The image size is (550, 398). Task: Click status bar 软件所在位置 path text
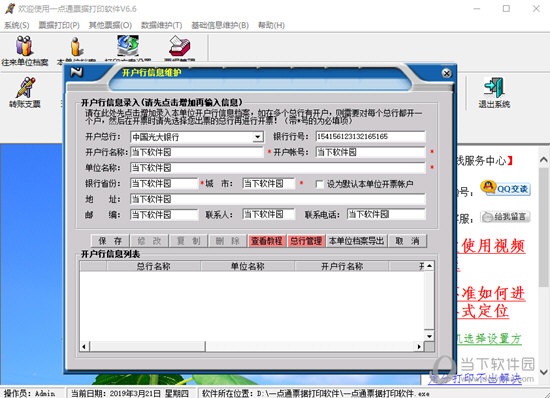click(316, 393)
